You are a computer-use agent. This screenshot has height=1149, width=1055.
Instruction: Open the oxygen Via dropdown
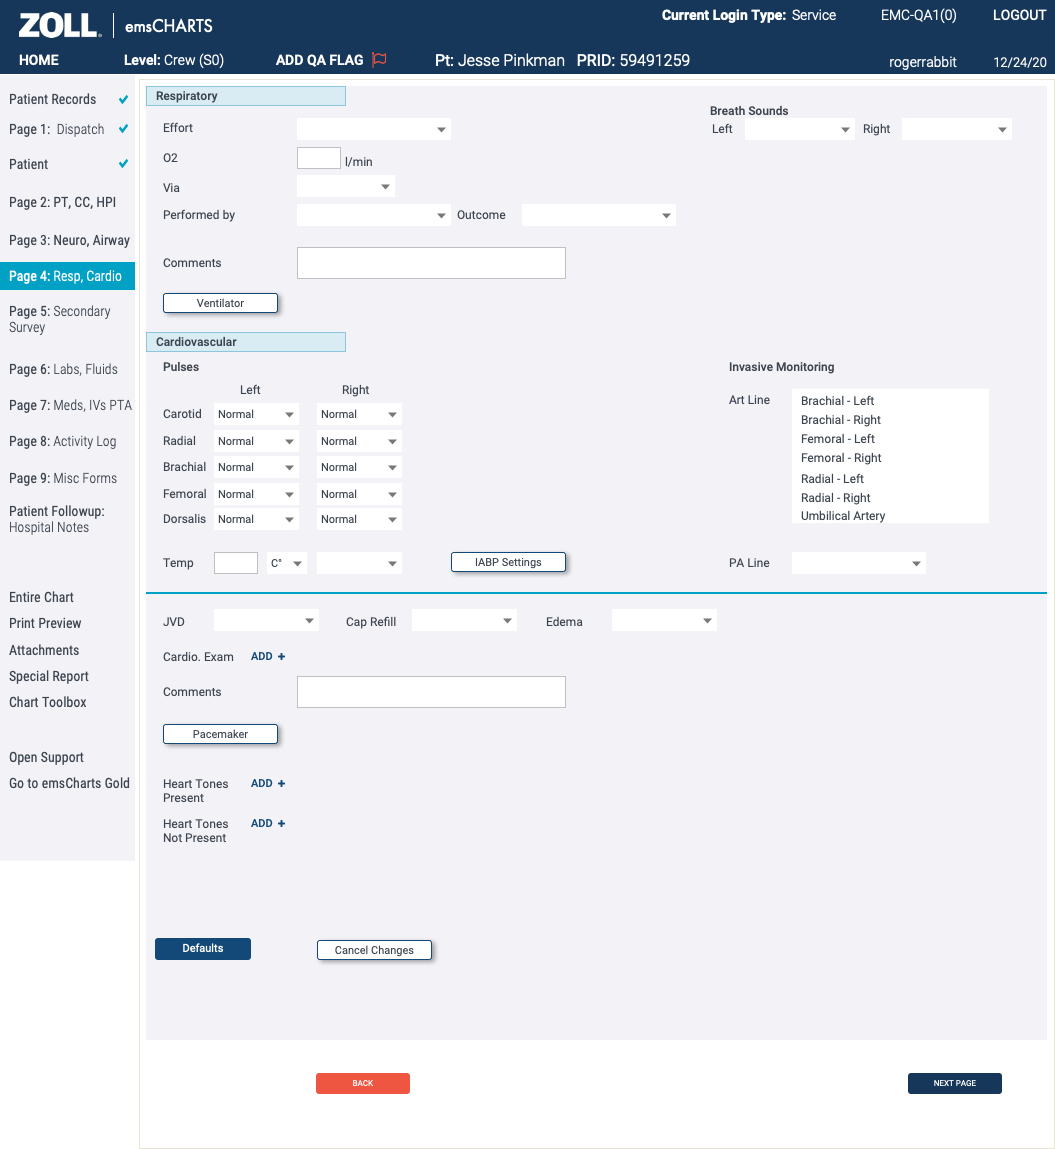point(346,186)
